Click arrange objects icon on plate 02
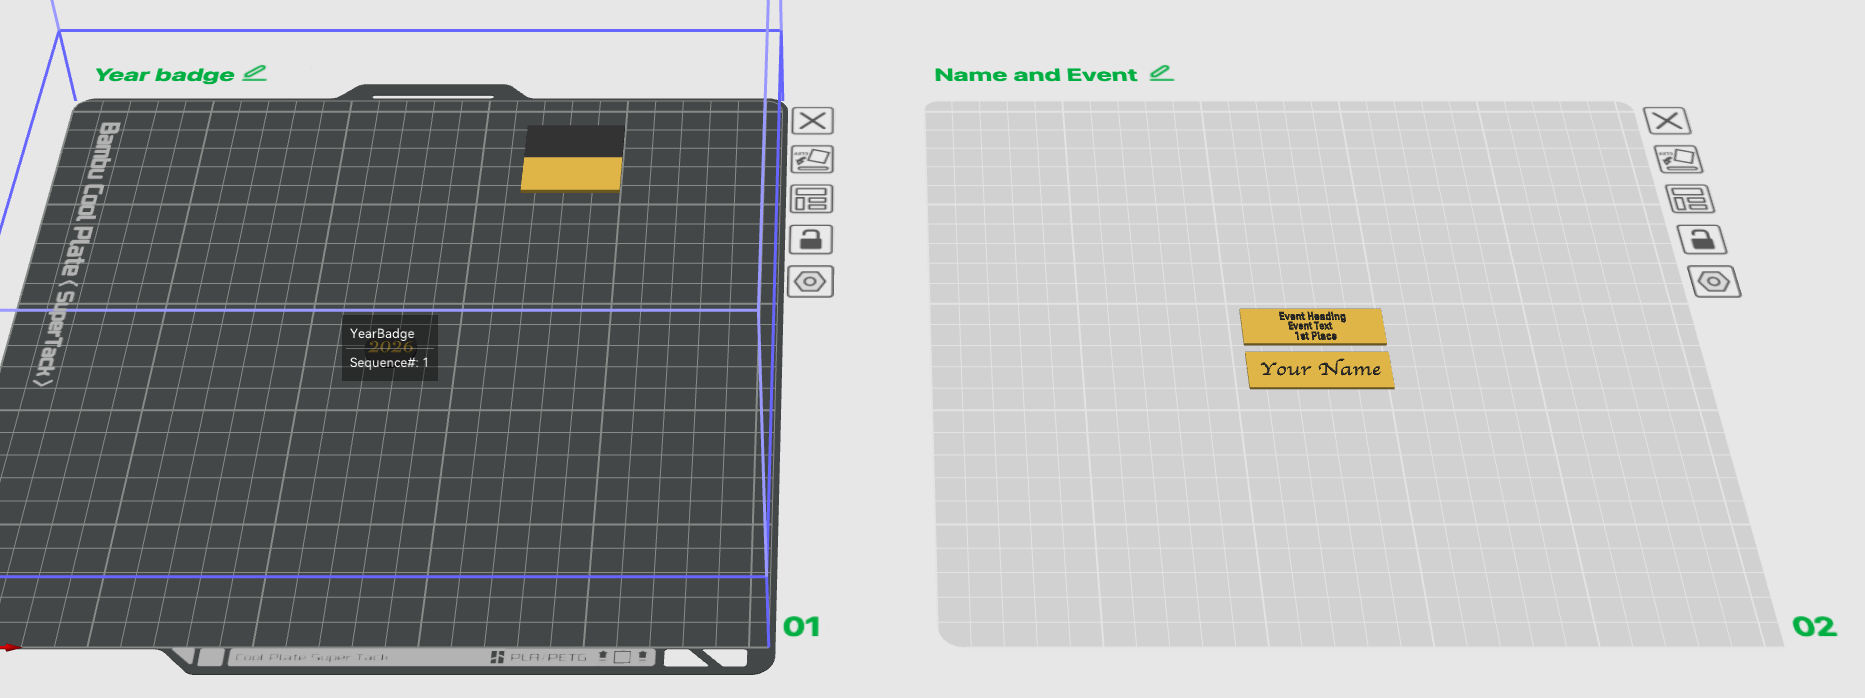 tap(1690, 199)
